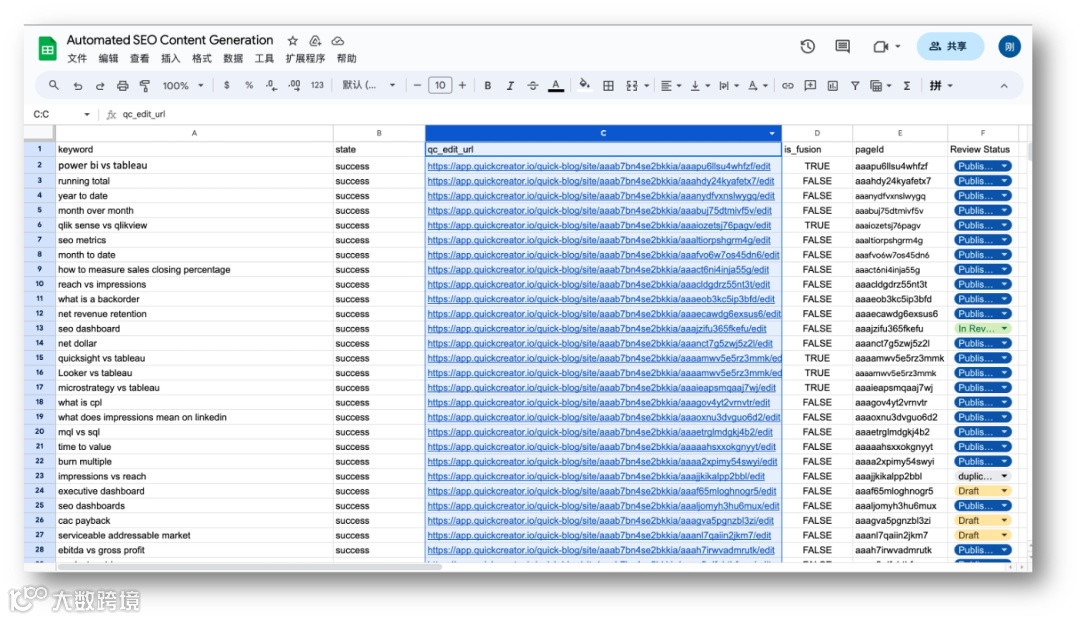This screenshot has width=1080, height=620.
Task: Format cells as currency
Action: (x=227, y=85)
